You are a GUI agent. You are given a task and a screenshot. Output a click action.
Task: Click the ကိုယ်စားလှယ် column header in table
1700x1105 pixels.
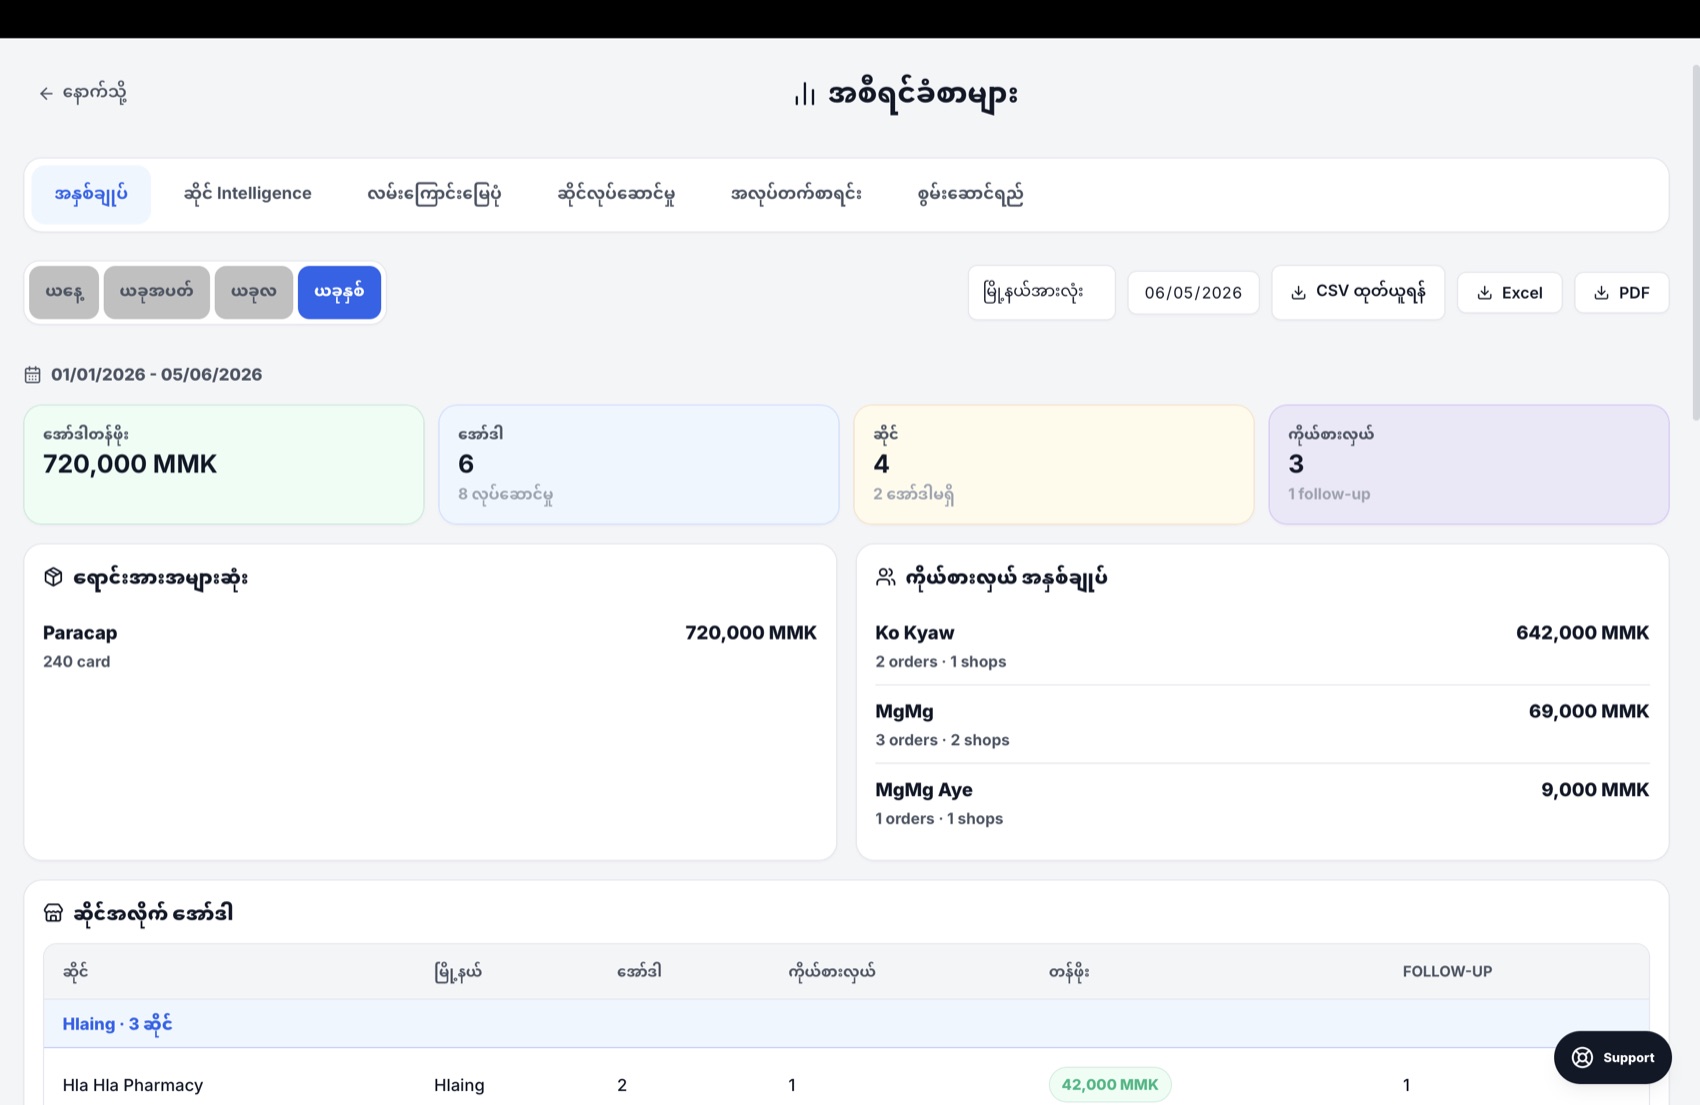831,972
